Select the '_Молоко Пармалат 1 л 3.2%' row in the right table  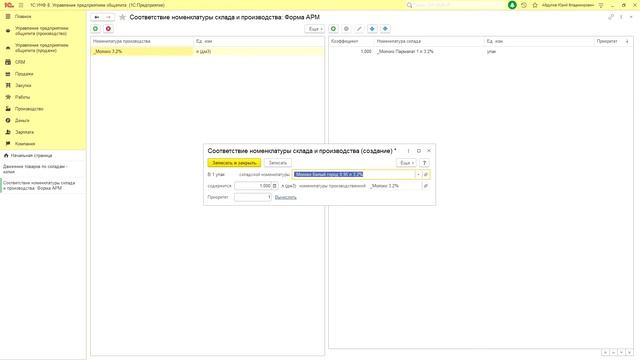pos(481,51)
